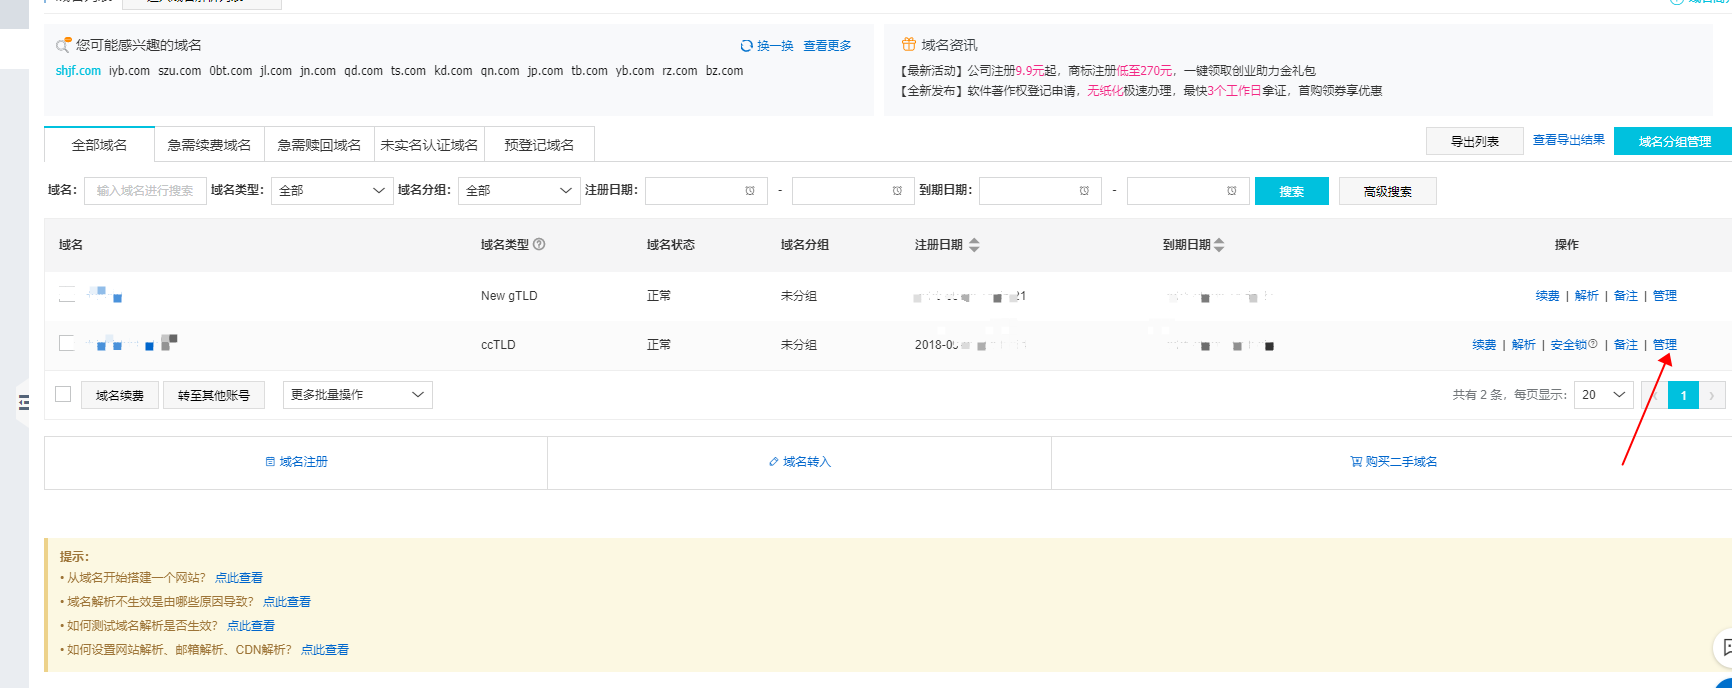Screen dimensions: 1732x688
Task: Click the 域名转入 button
Action: (800, 462)
